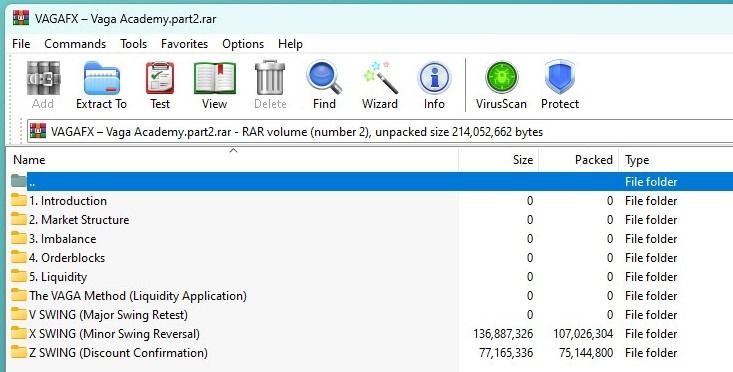Click the '5. Liquidity' folder name
The width and height of the screenshot is (733, 372).
click(58, 277)
